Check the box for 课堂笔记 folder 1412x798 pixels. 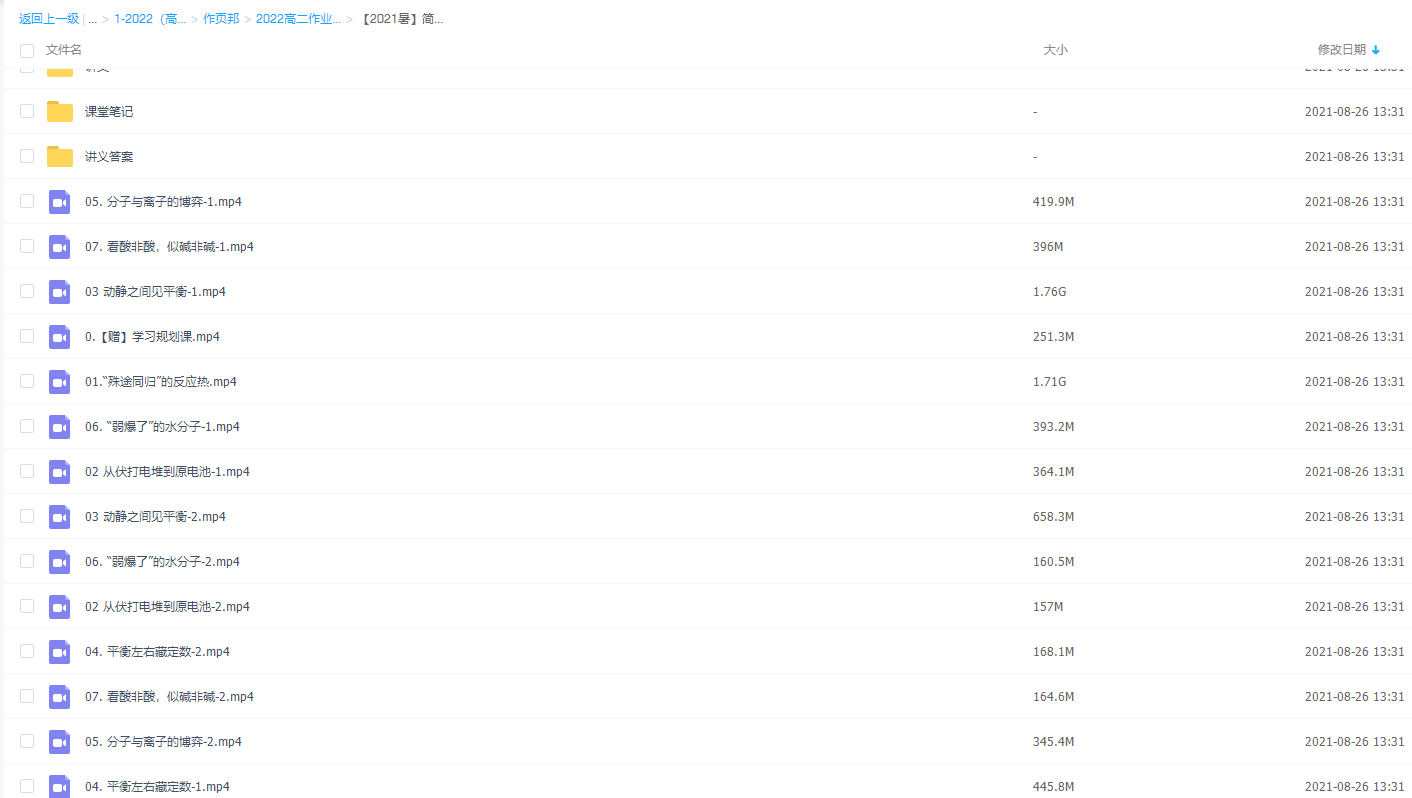pos(27,112)
